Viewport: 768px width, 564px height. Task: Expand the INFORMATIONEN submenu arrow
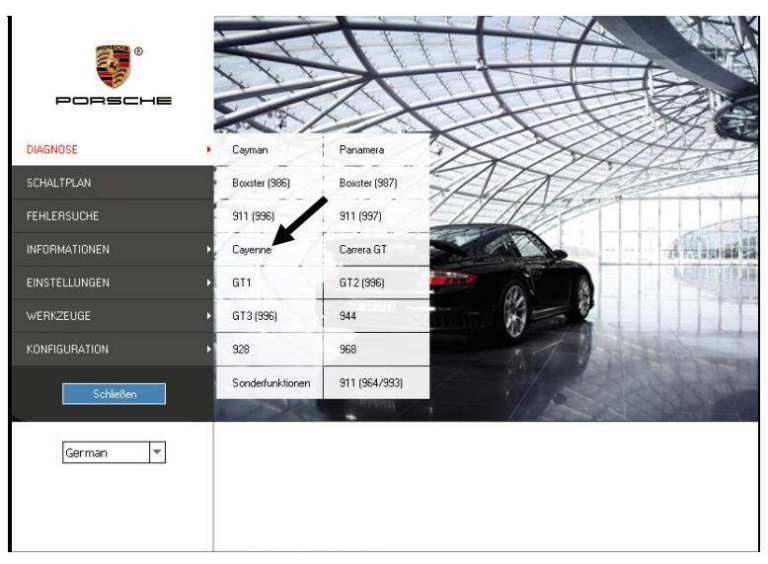coord(209,249)
